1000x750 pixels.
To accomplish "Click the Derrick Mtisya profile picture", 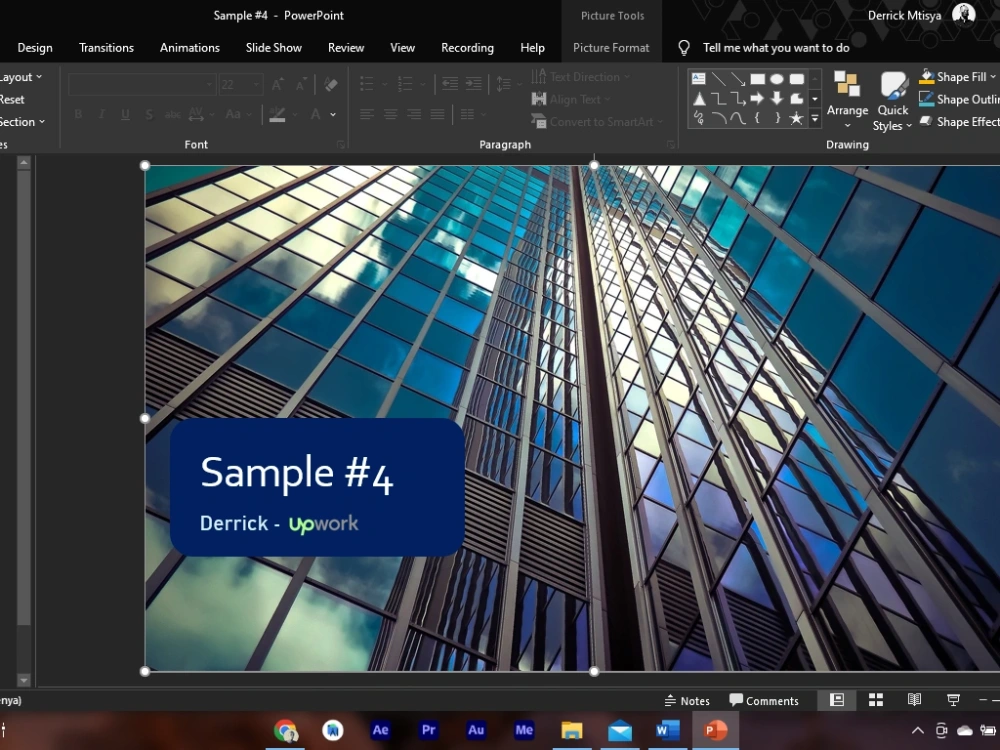I will (x=964, y=15).
